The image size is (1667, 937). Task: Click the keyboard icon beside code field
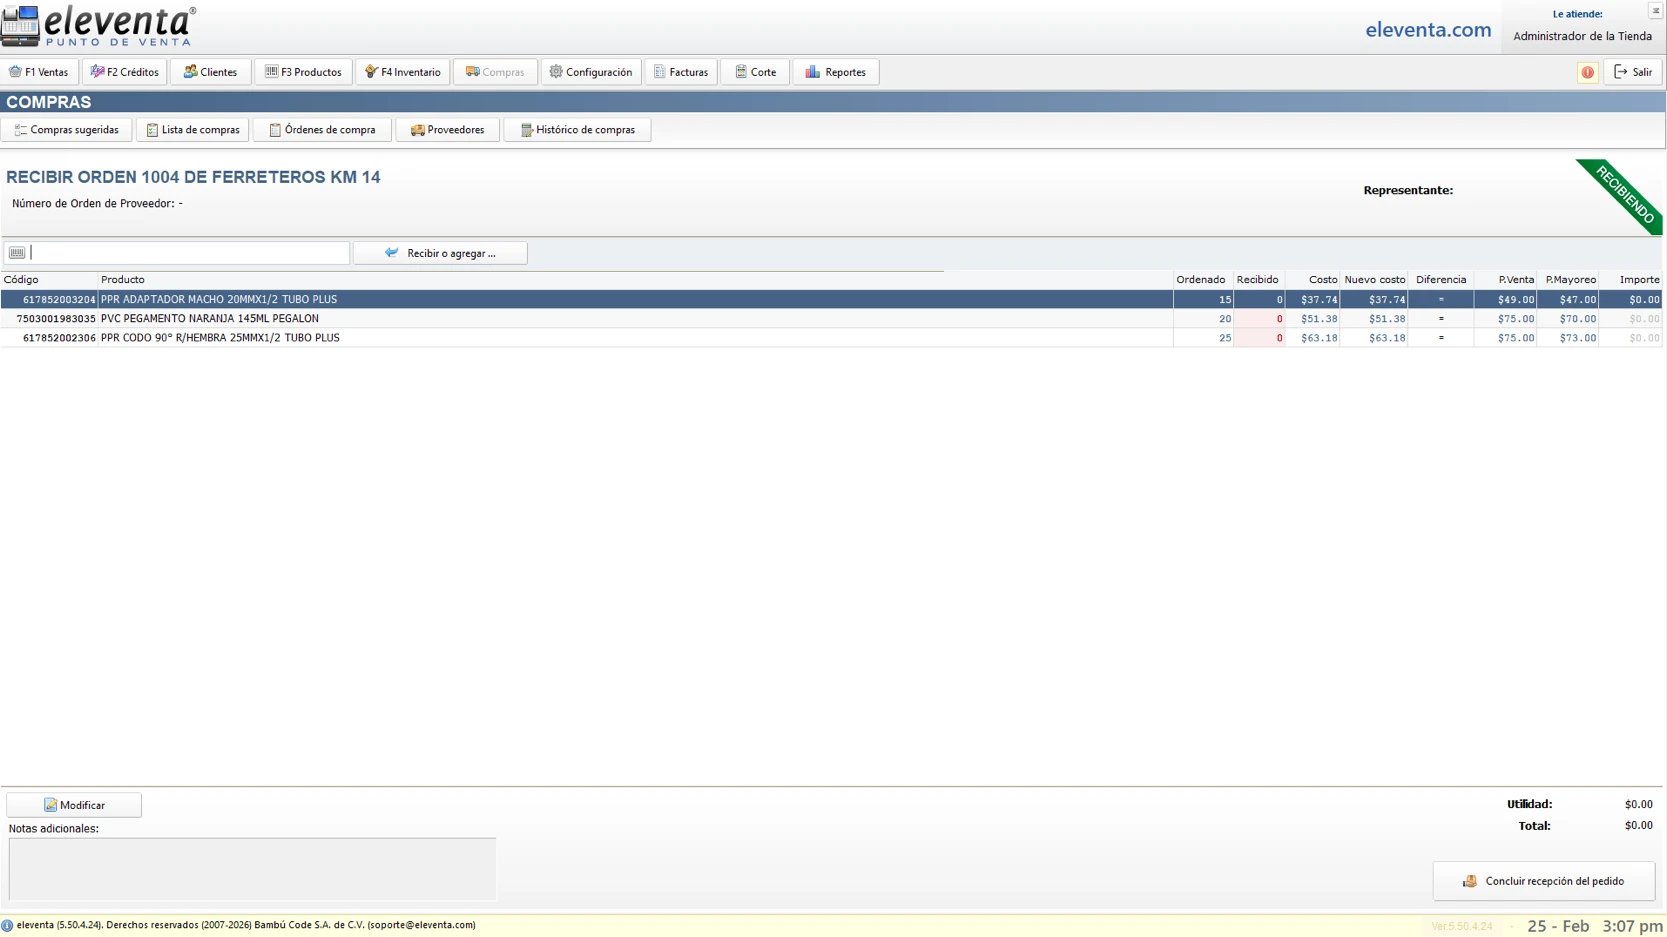17,253
